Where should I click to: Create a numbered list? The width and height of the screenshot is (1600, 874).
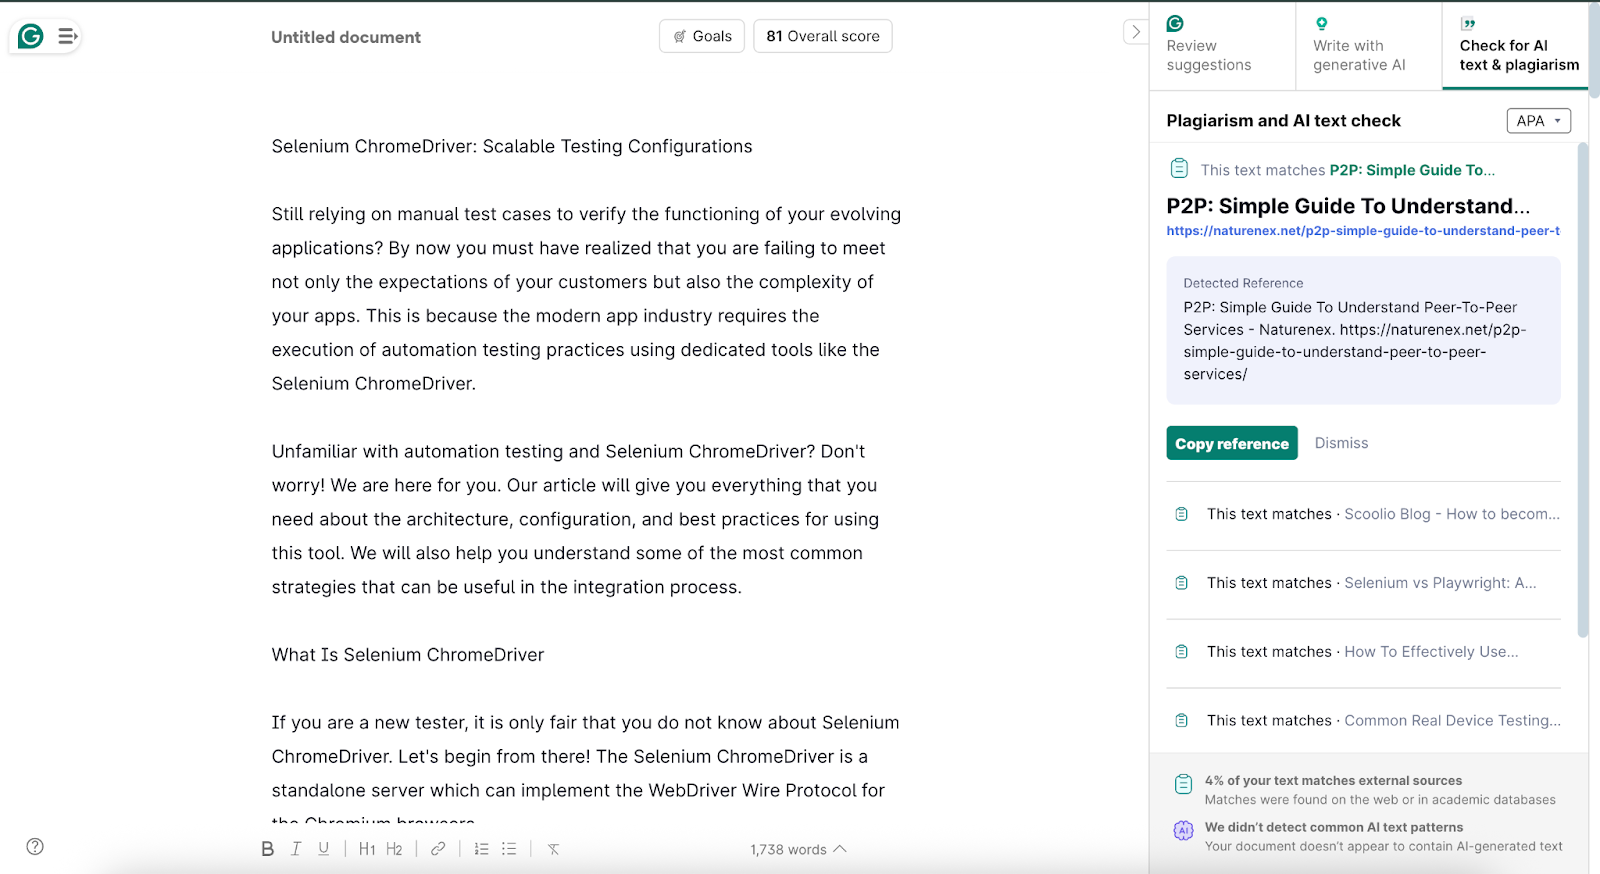click(x=481, y=849)
